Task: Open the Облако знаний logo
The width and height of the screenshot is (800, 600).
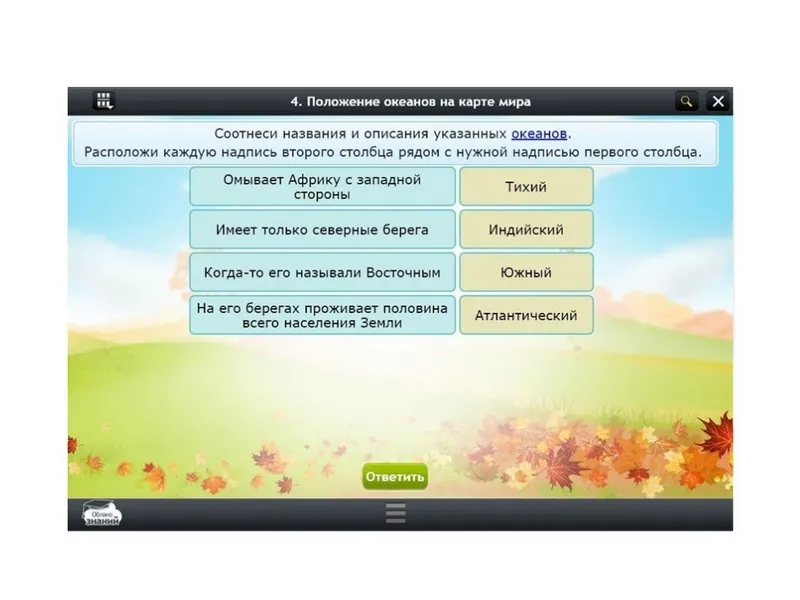Action: coord(101,513)
